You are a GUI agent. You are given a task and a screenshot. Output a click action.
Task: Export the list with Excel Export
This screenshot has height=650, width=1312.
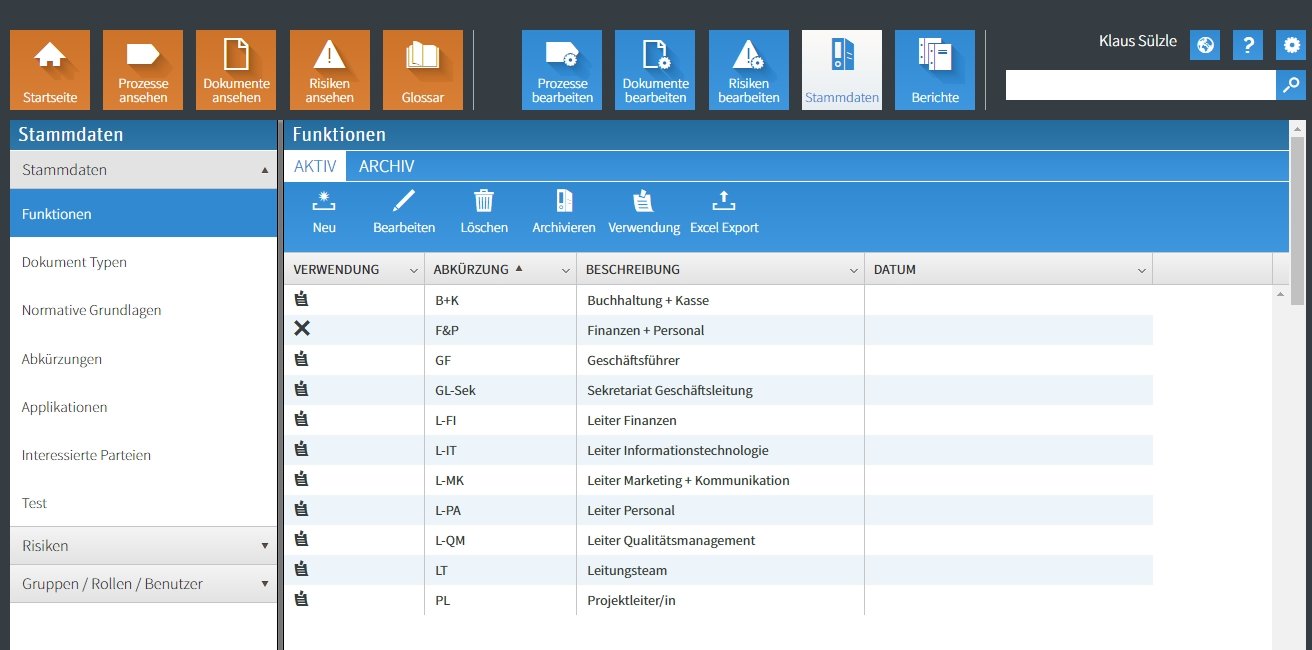tap(724, 212)
